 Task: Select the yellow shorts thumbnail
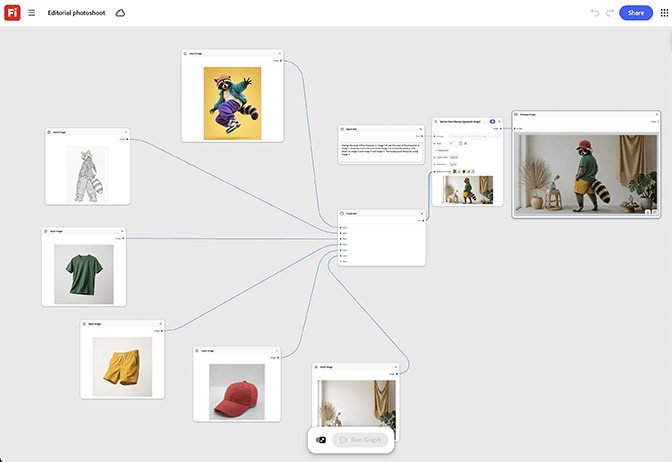122,367
